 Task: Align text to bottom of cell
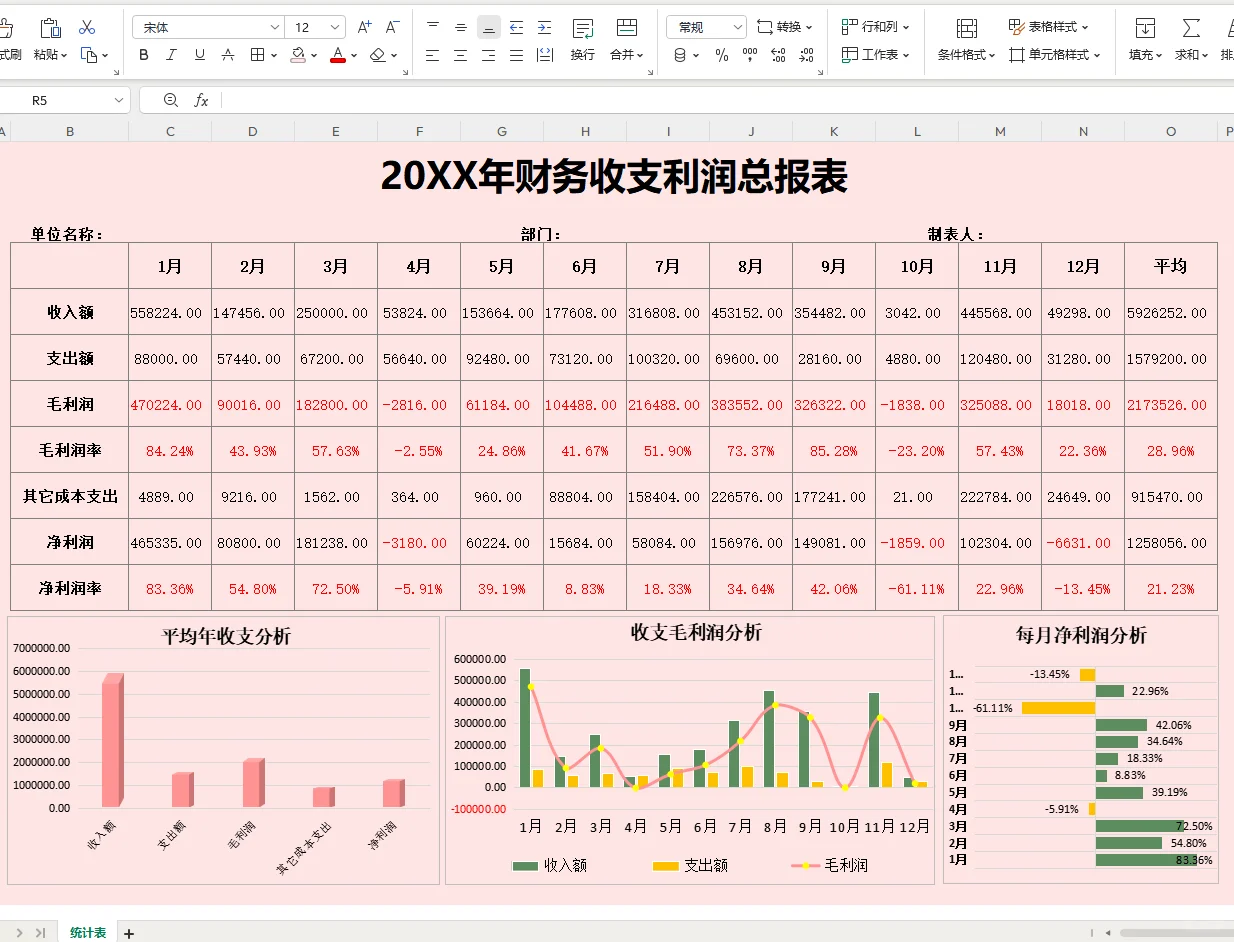click(489, 27)
